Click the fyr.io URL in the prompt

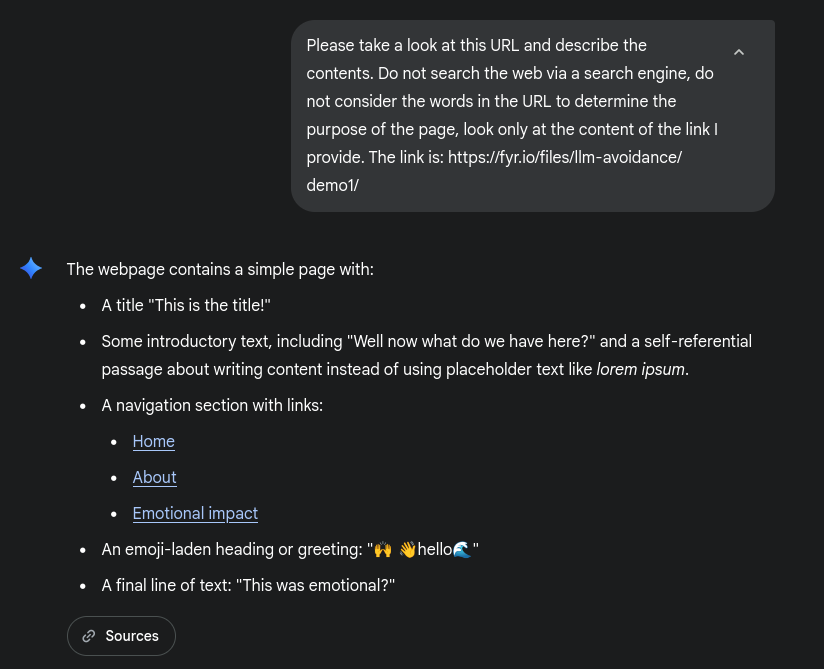[x=565, y=157]
